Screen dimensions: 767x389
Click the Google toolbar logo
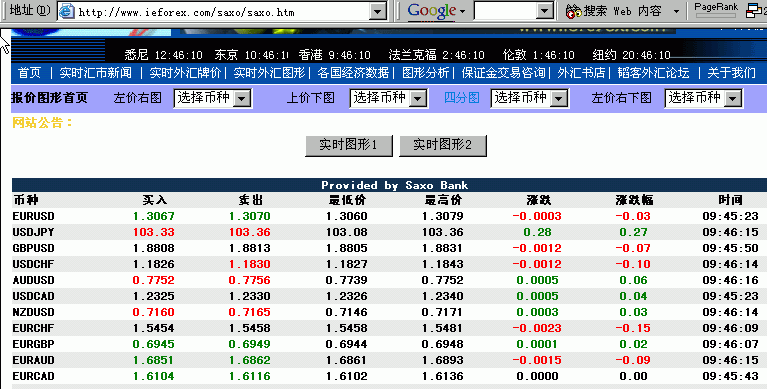(x=432, y=11)
